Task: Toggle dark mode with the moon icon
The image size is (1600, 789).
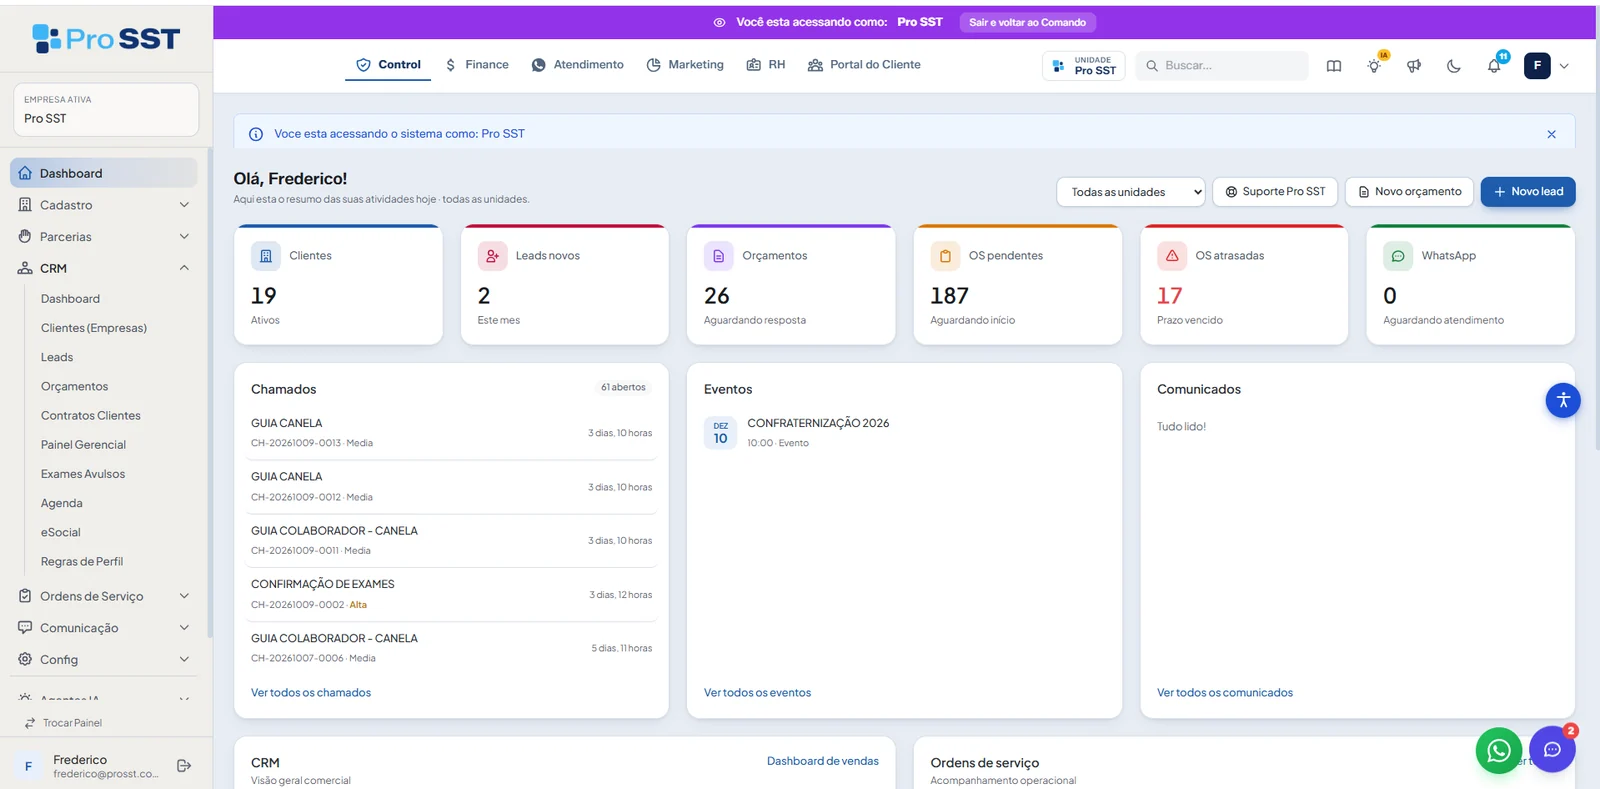Action: click(x=1454, y=66)
